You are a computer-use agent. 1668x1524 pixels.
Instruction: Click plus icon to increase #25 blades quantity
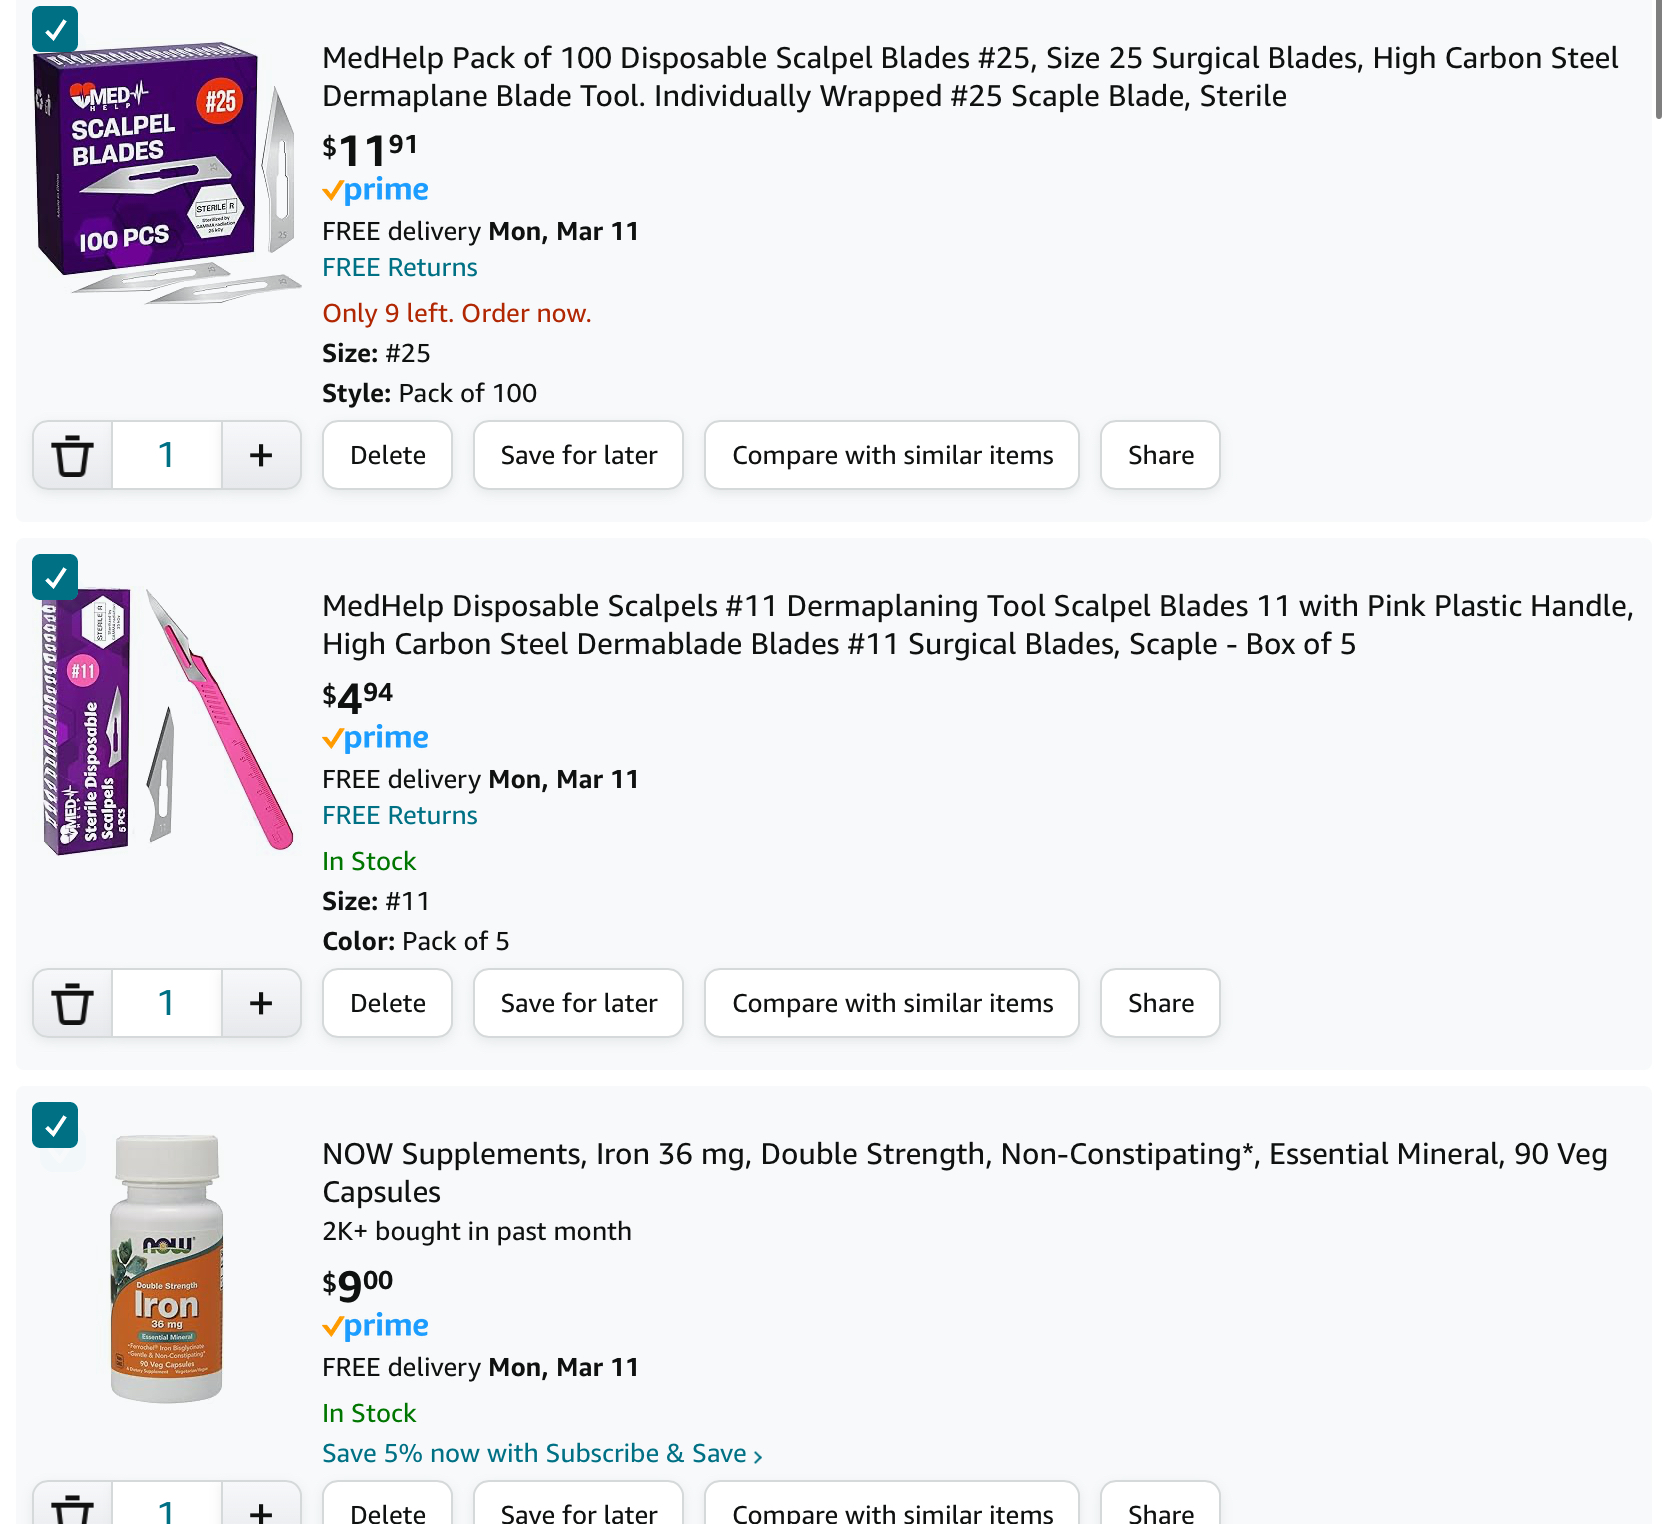(x=261, y=456)
